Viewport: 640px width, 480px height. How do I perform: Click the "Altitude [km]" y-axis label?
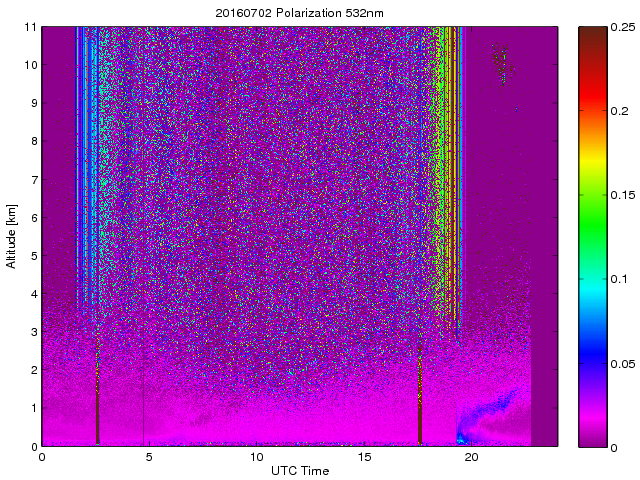(12, 236)
